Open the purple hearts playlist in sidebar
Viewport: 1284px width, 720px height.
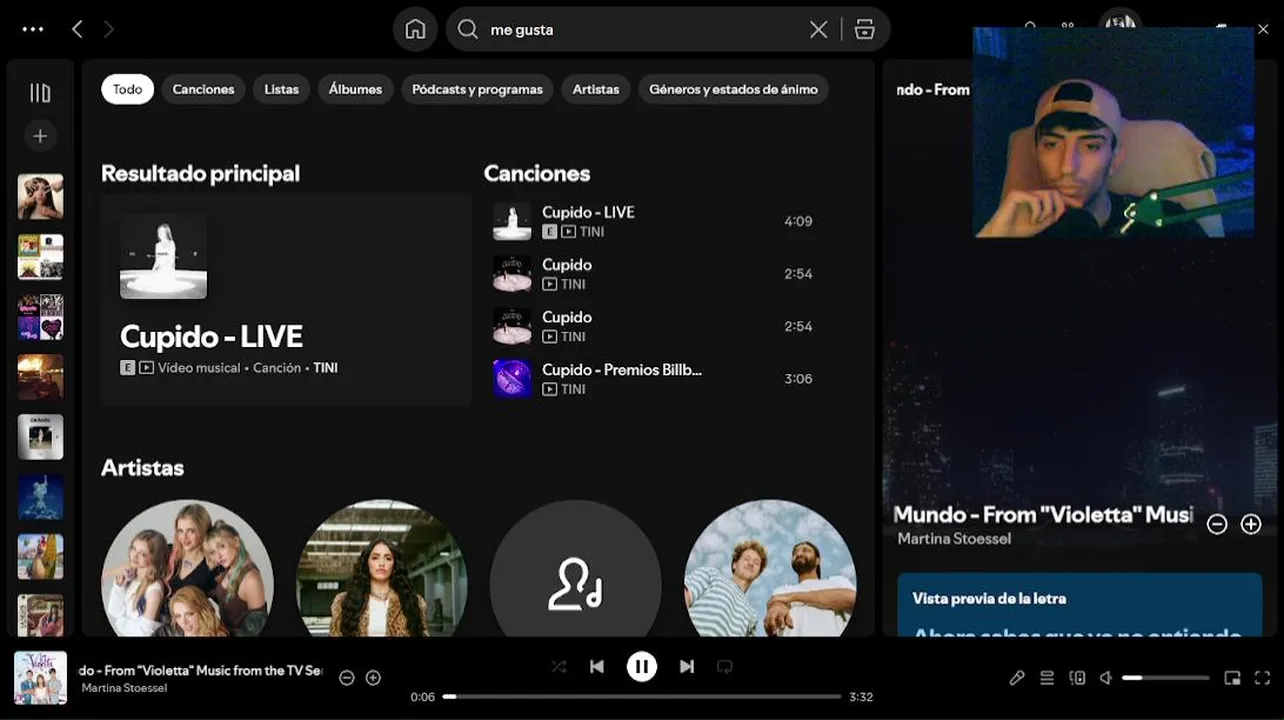tap(40, 317)
